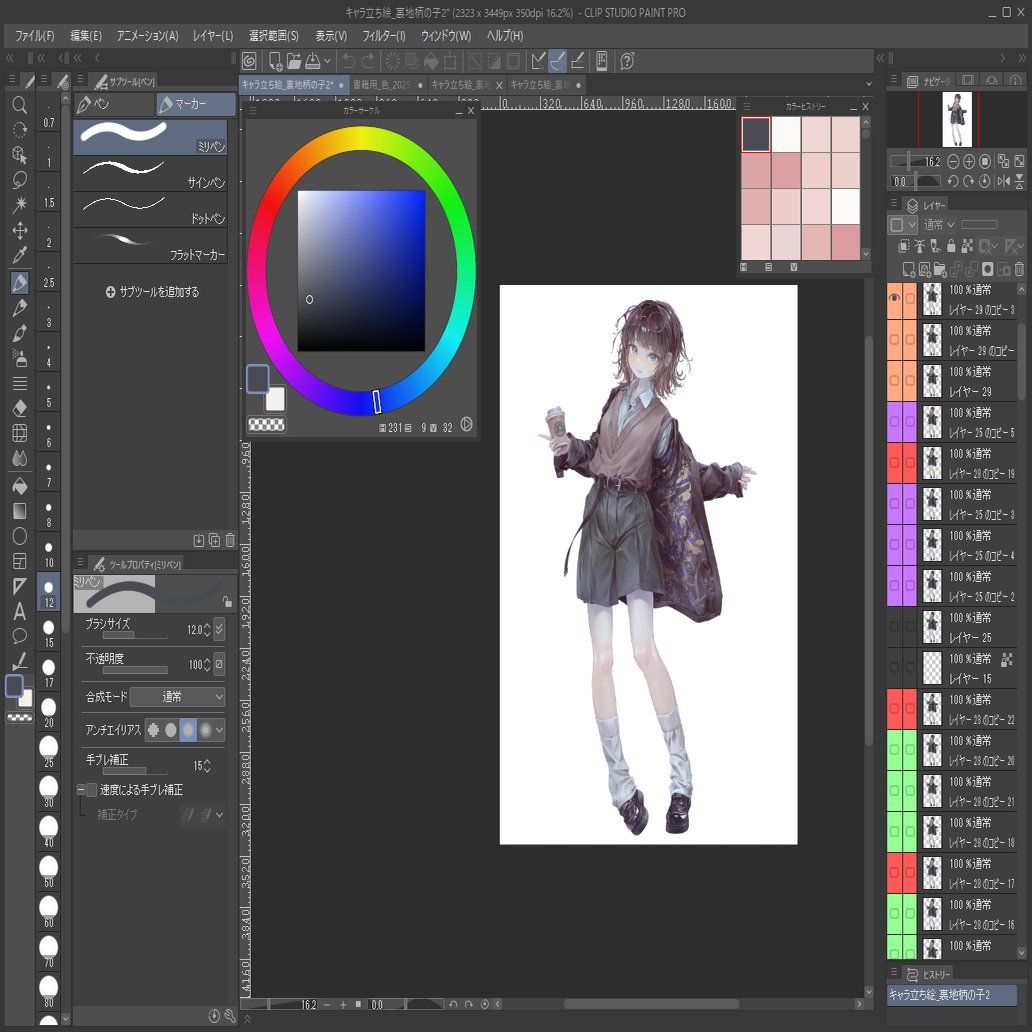Toggle Set as reference layer lighthouse icon
Screen dimensions: 1032x1032
(x=919, y=246)
